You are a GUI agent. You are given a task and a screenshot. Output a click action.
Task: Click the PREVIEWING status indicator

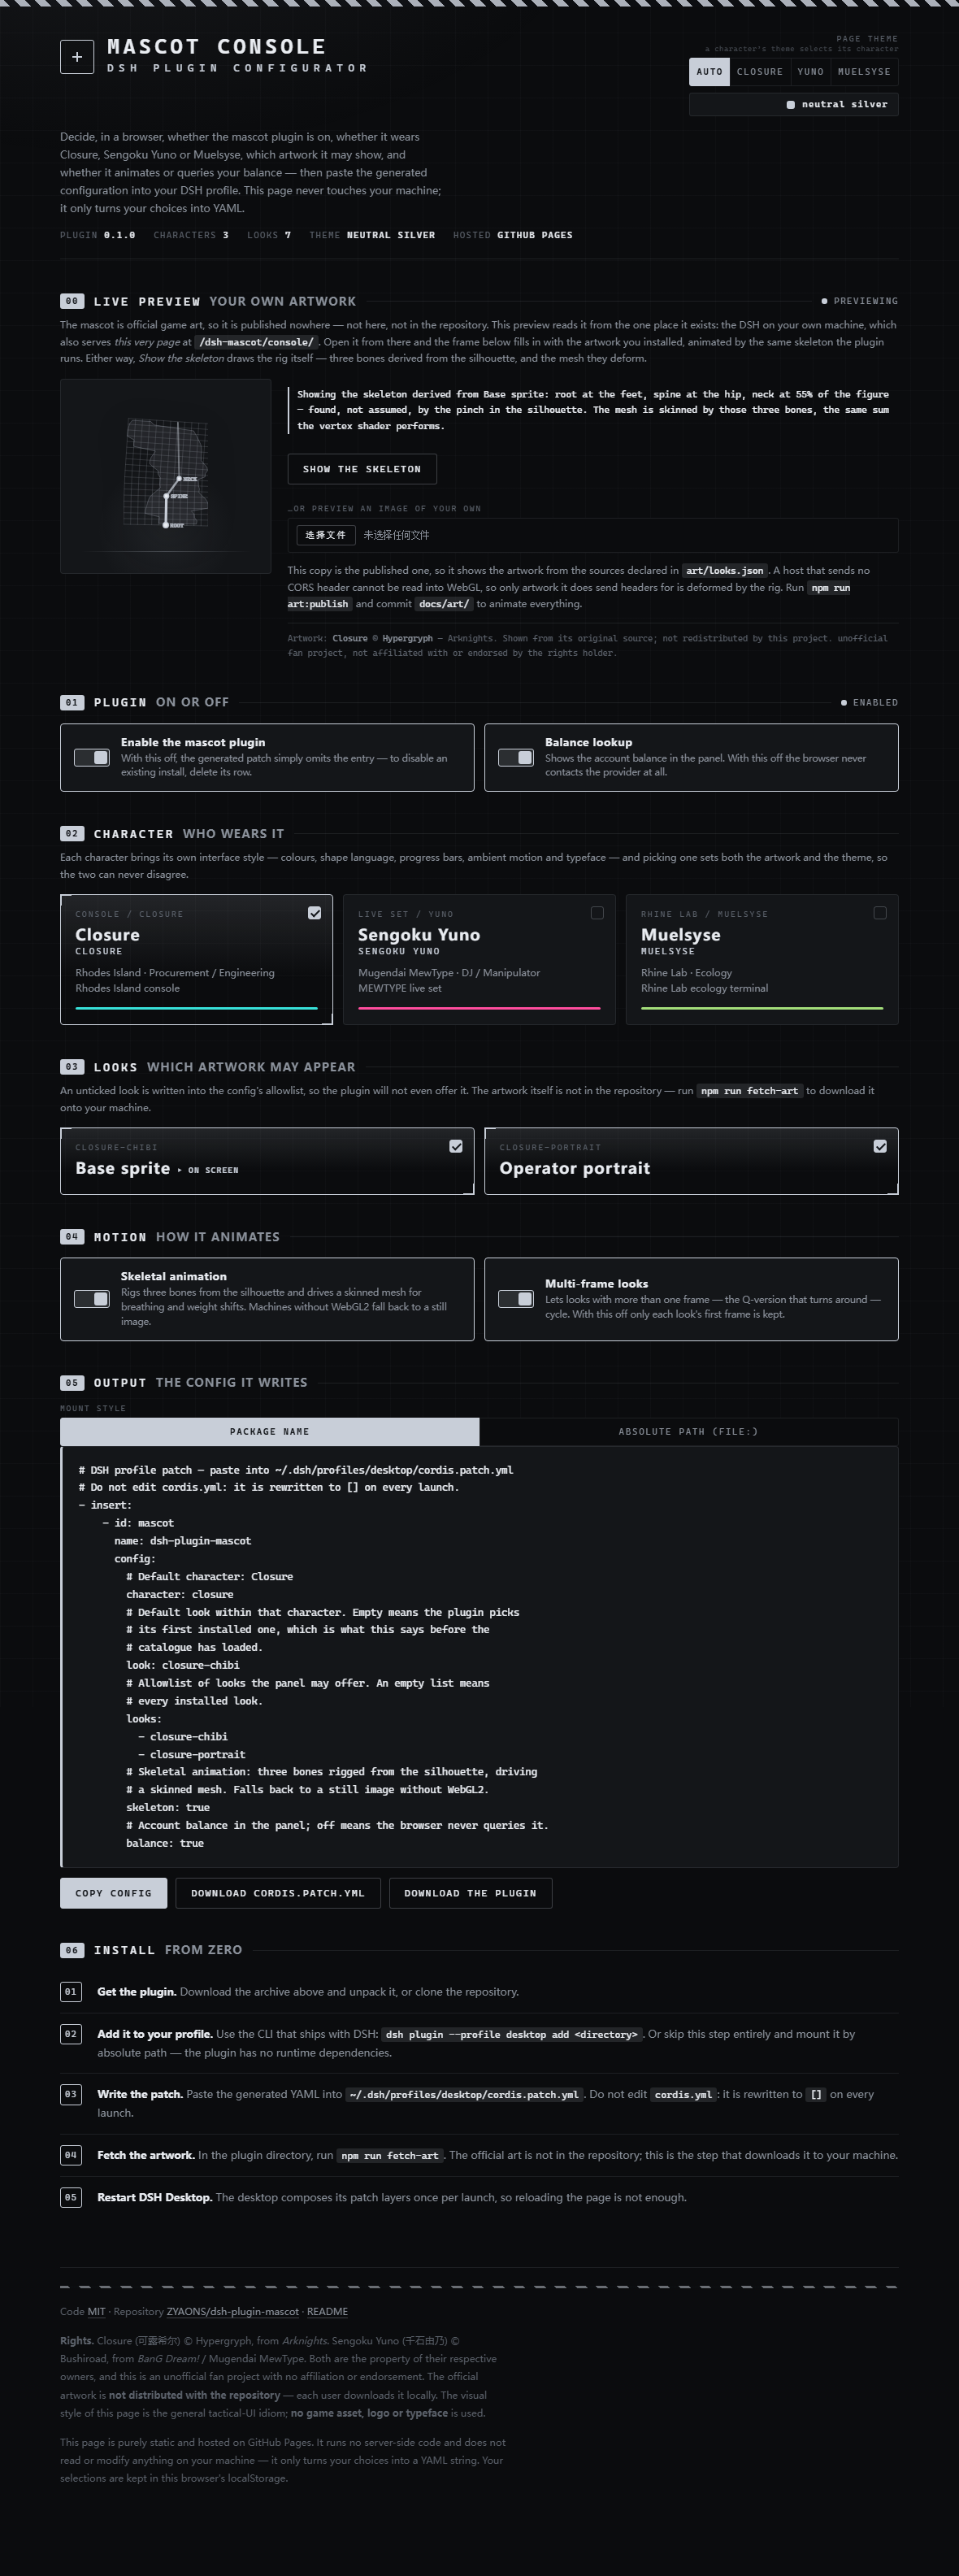860,301
